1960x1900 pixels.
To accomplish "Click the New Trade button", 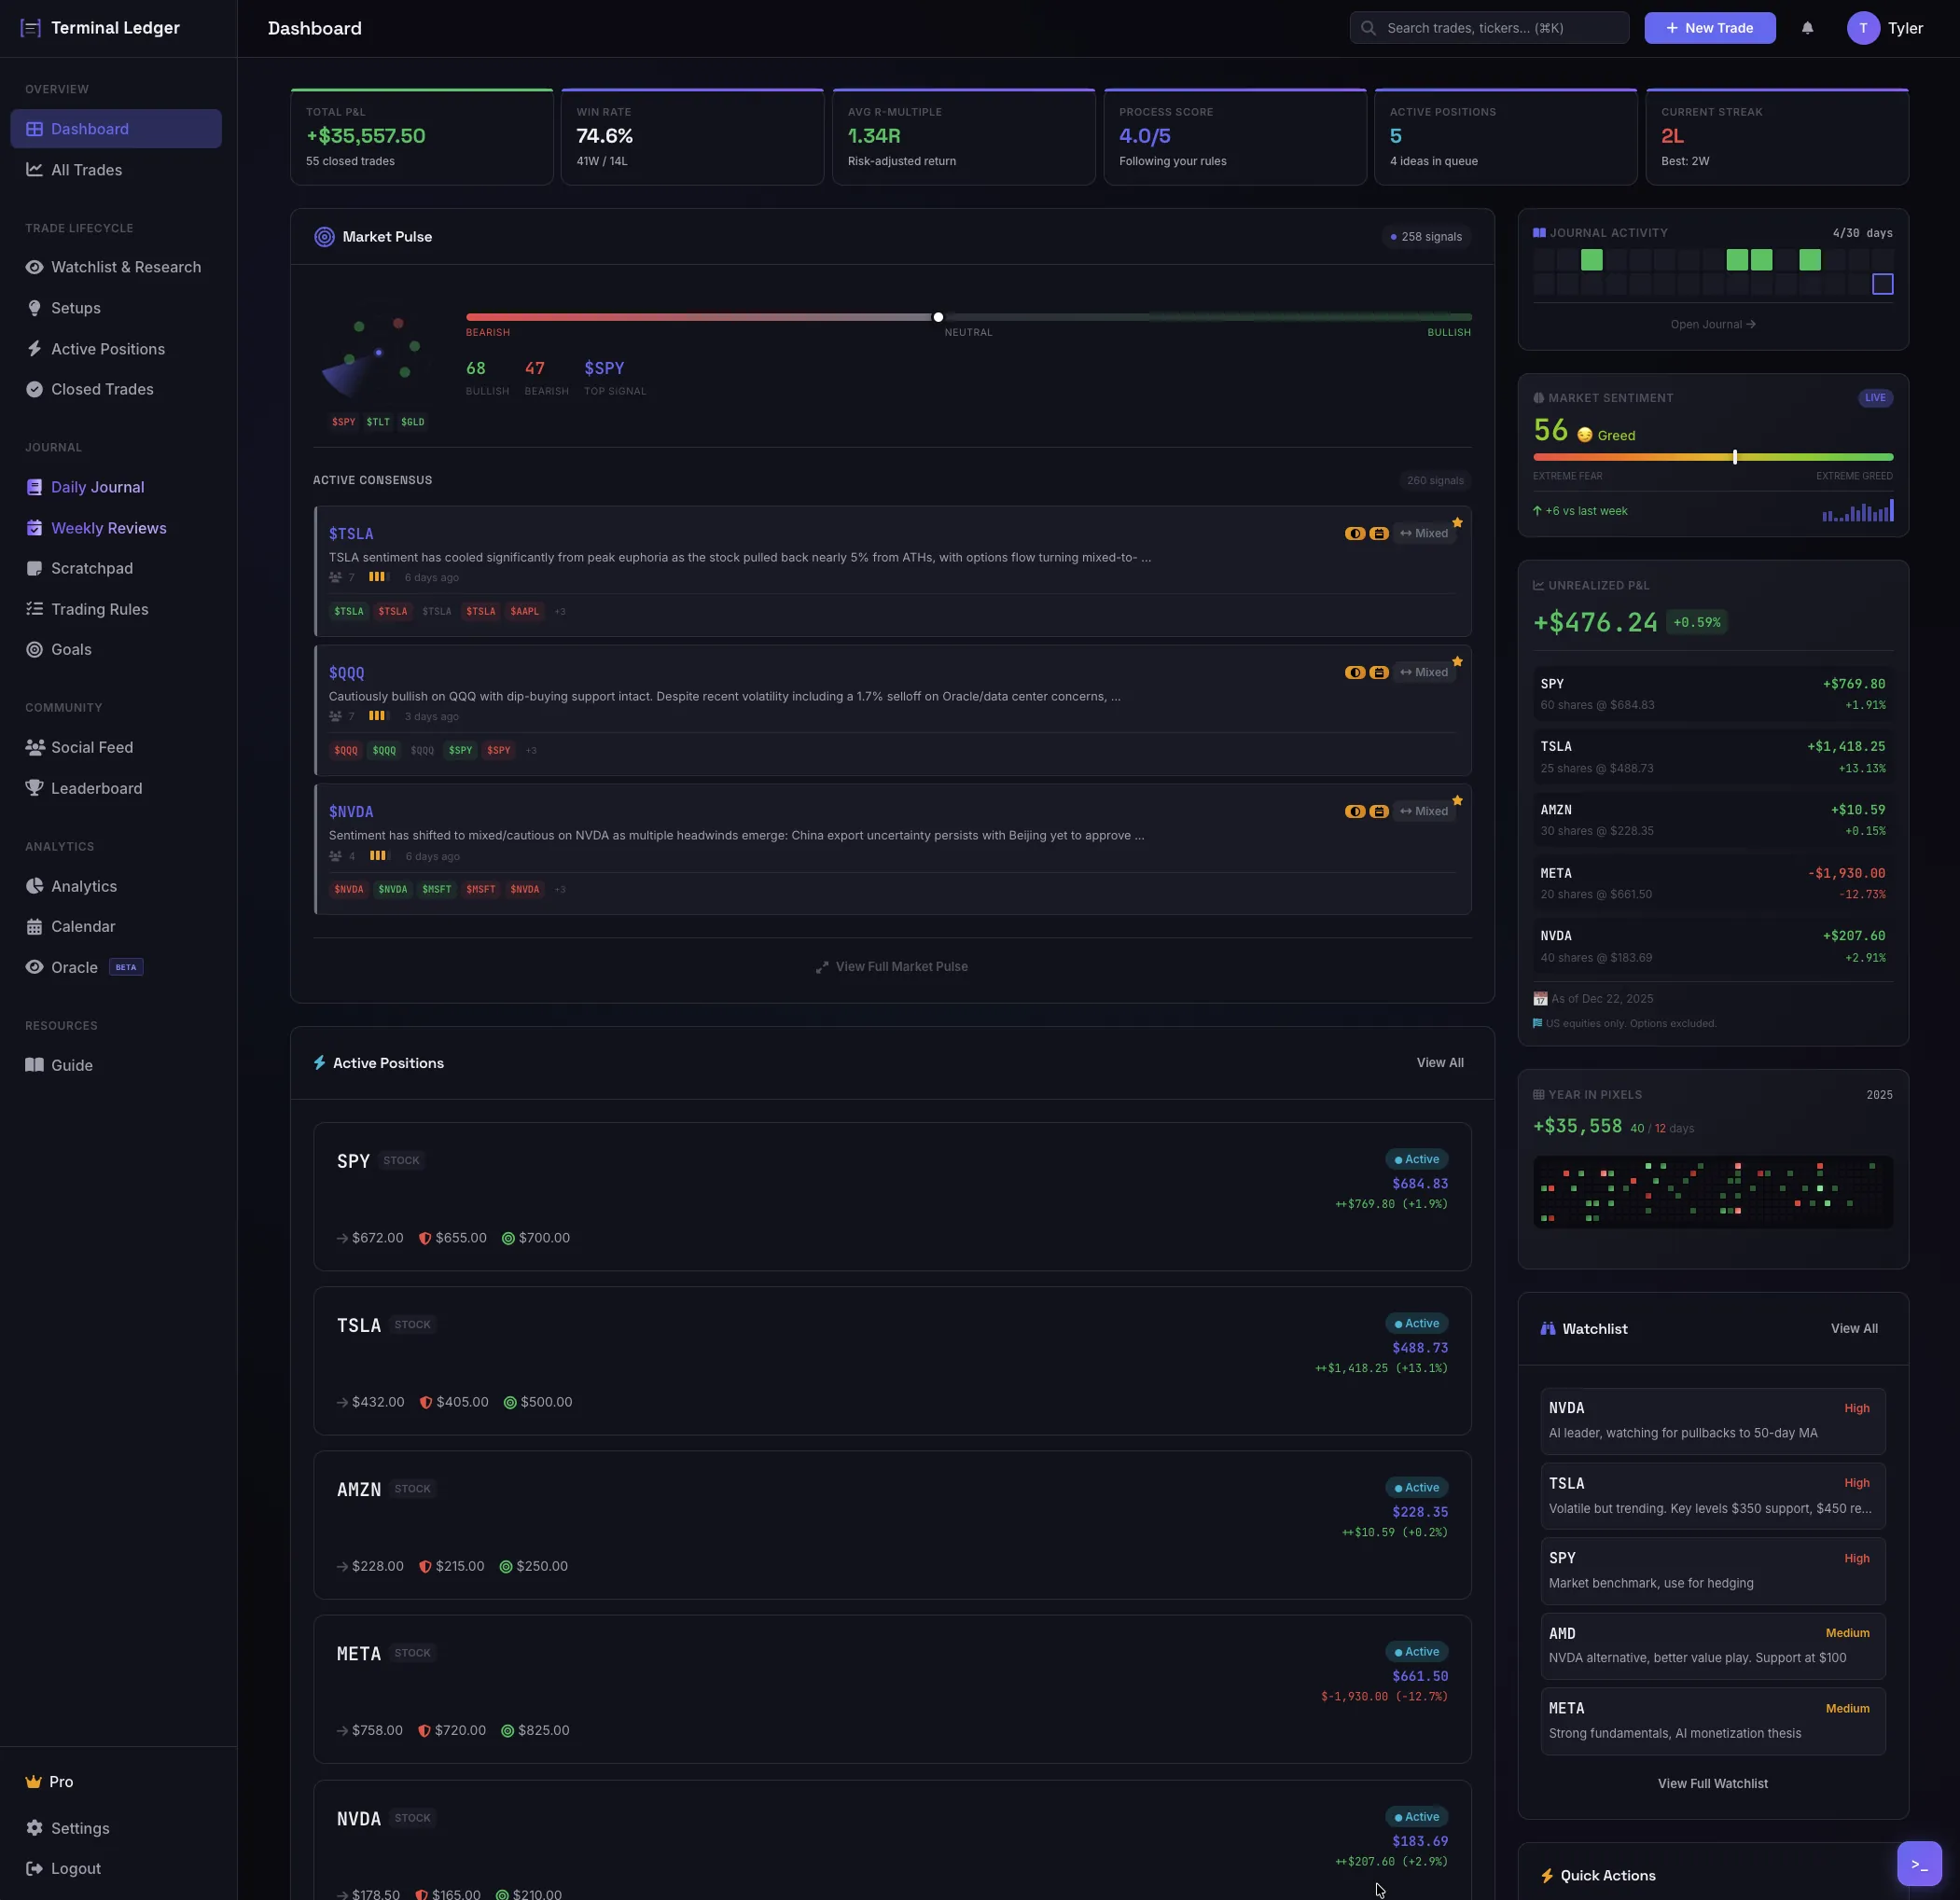I will (x=1709, y=28).
